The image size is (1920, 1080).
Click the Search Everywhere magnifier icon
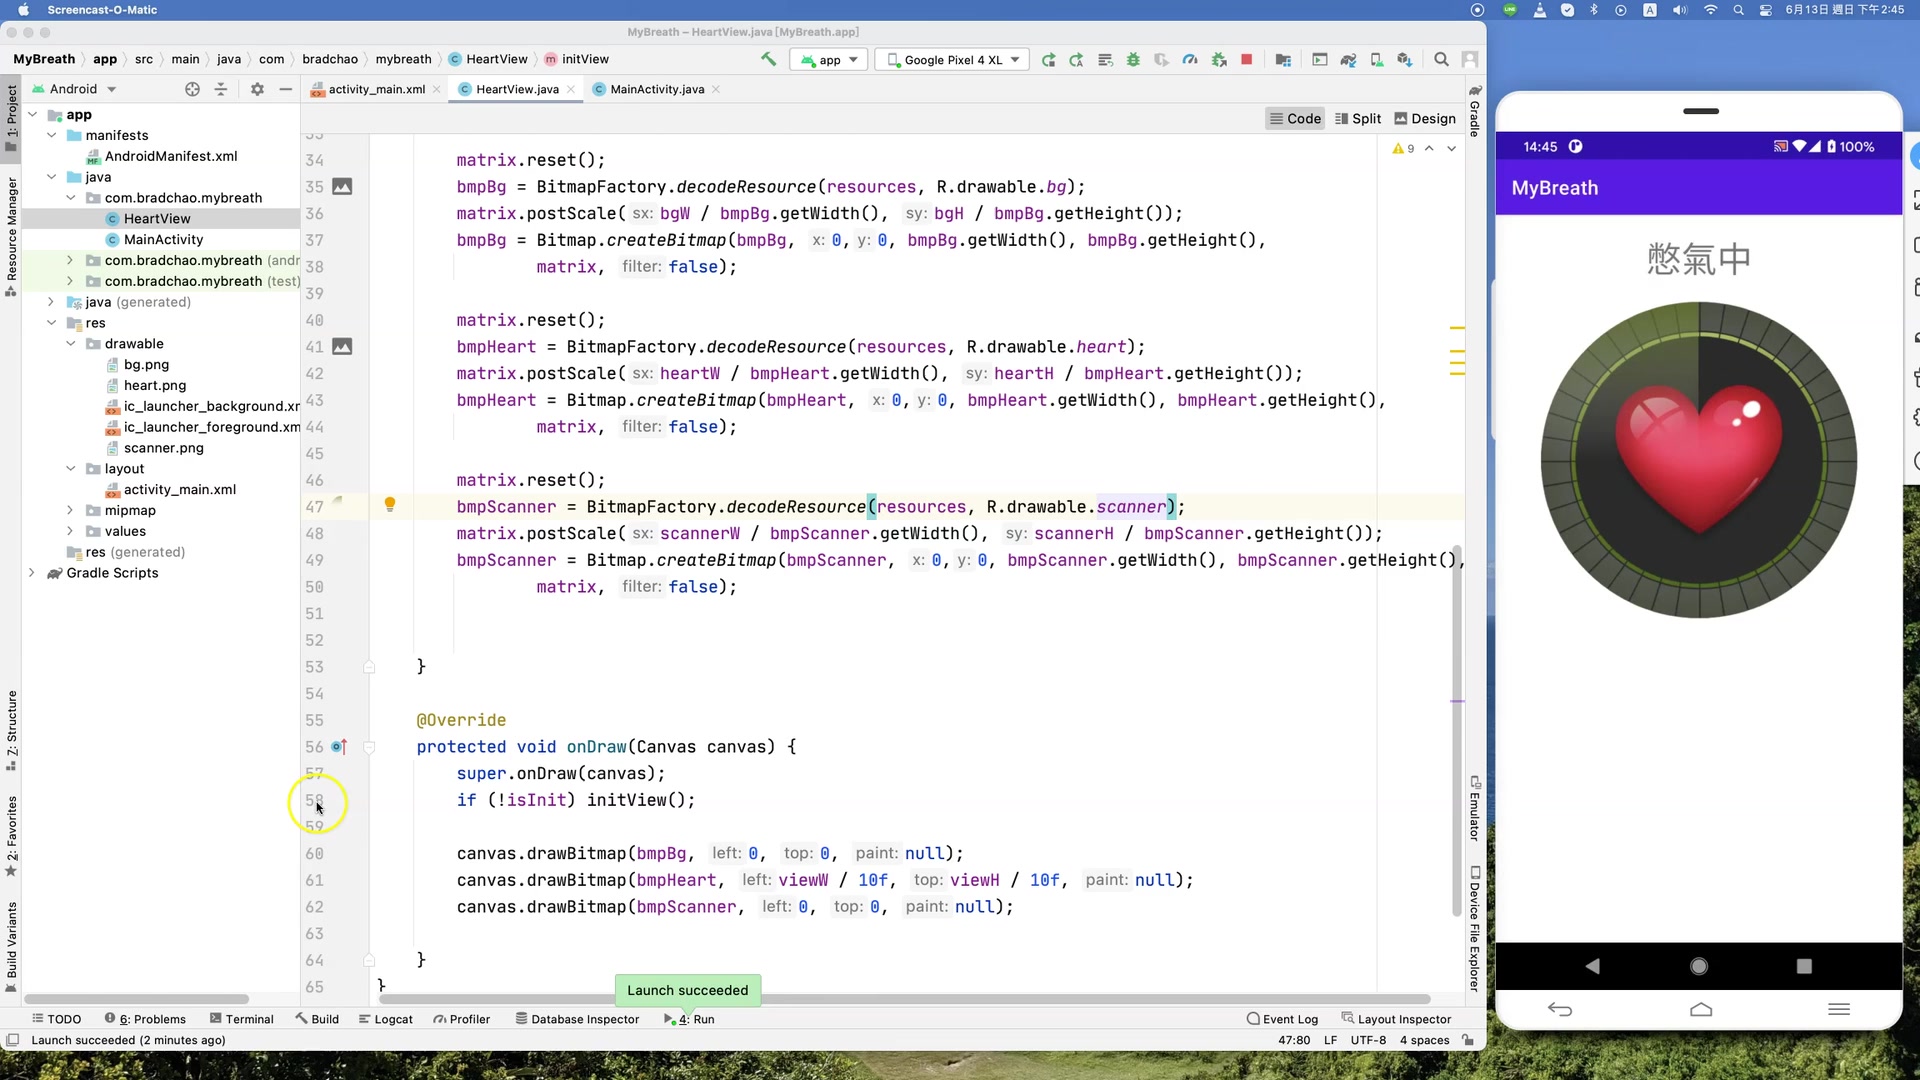[1441, 60]
